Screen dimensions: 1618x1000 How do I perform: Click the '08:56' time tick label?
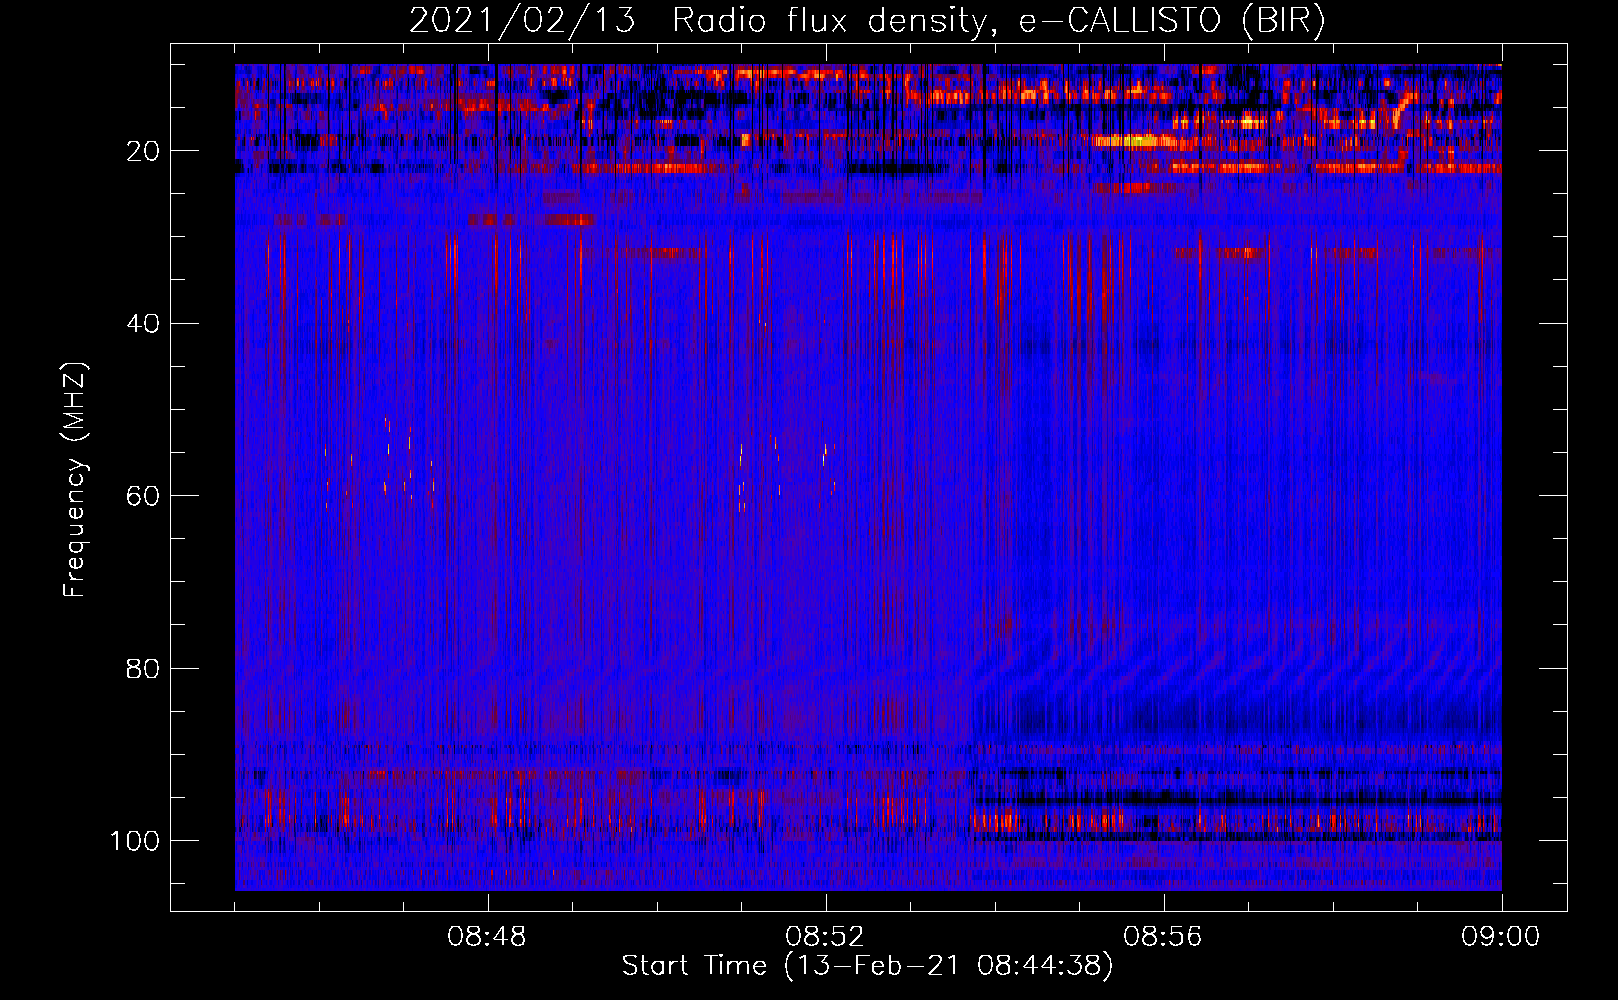click(1163, 937)
